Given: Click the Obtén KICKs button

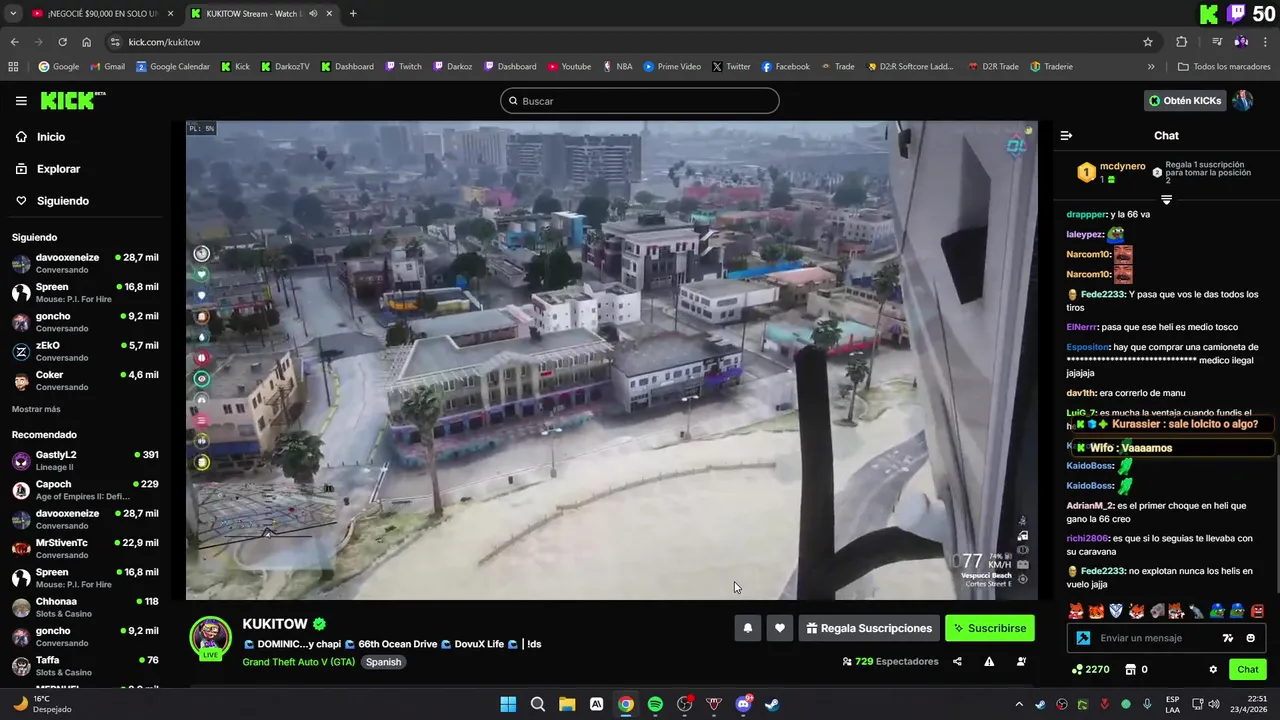Looking at the screenshot, I should pos(1185,101).
